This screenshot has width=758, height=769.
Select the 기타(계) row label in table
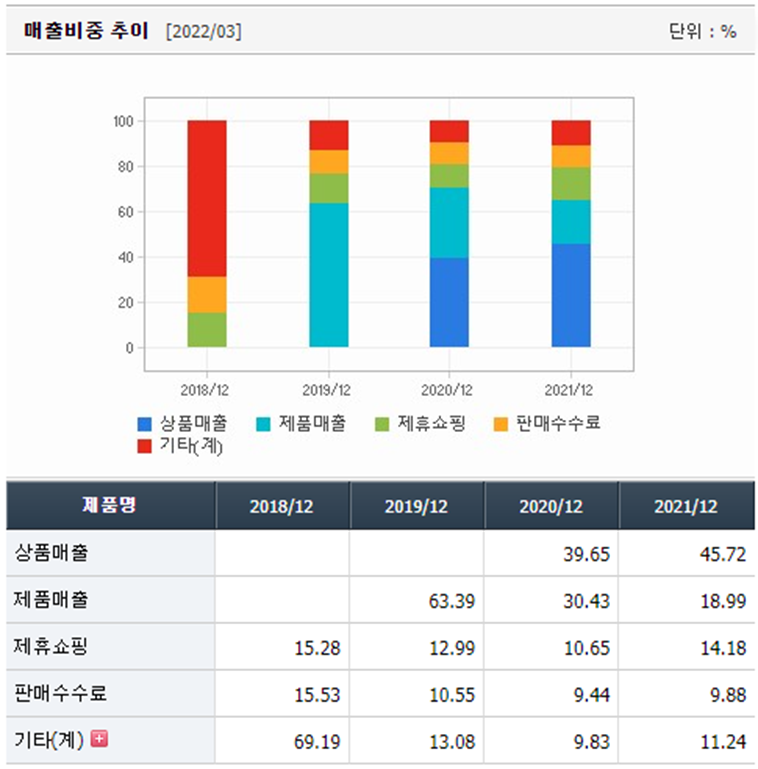click(x=49, y=740)
